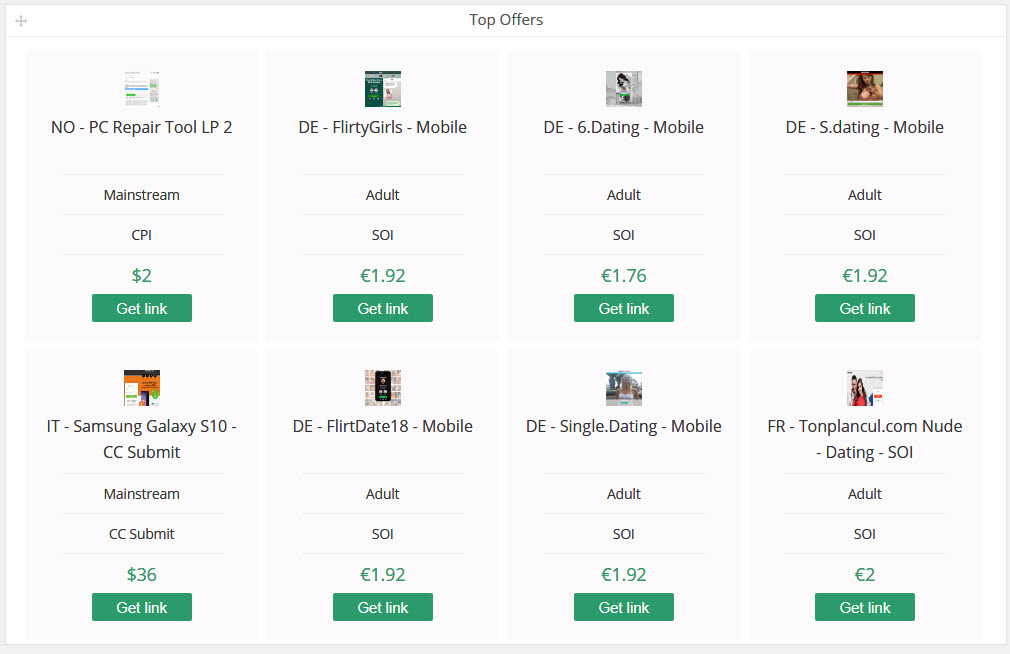Select the title DE - 6.Dating - Mobile
Viewport: 1010px width, 654px height.
(x=624, y=127)
